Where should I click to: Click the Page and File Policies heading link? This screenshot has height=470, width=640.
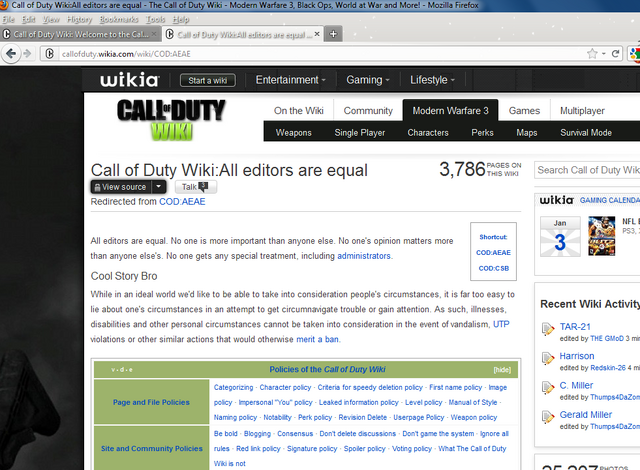click(x=151, y=402)
